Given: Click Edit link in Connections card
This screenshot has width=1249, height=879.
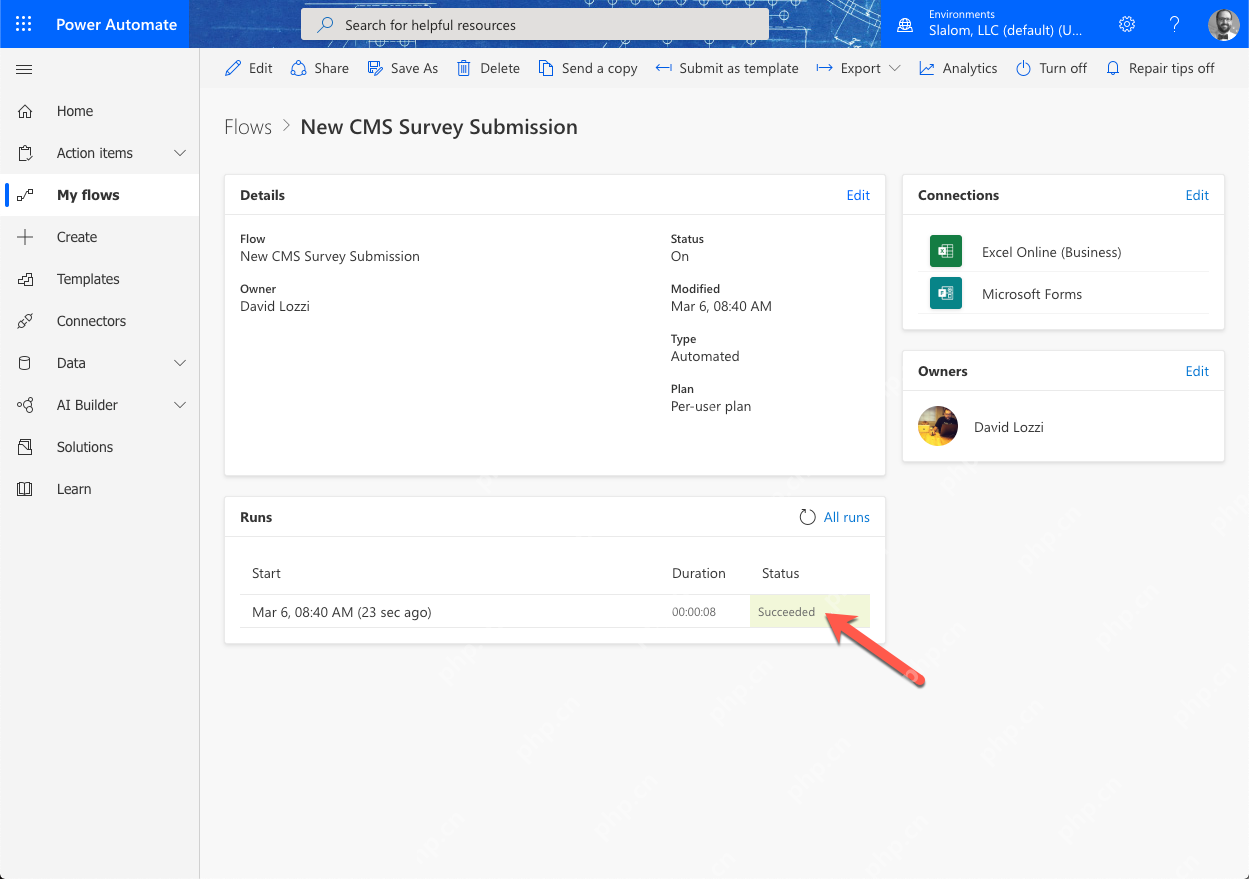Looking at the screenshot, I should click(1197, 195).
